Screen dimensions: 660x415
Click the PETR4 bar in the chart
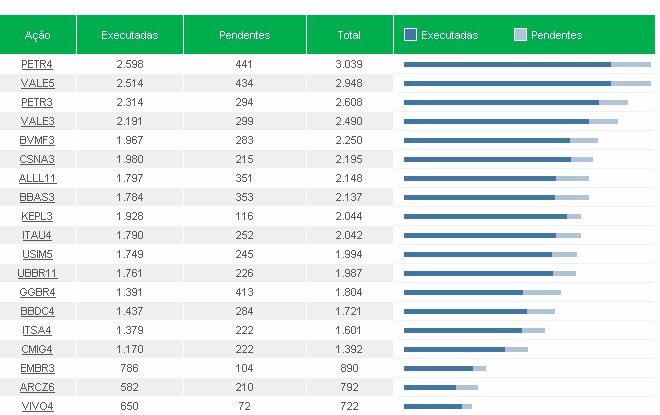tap(527, 64)
